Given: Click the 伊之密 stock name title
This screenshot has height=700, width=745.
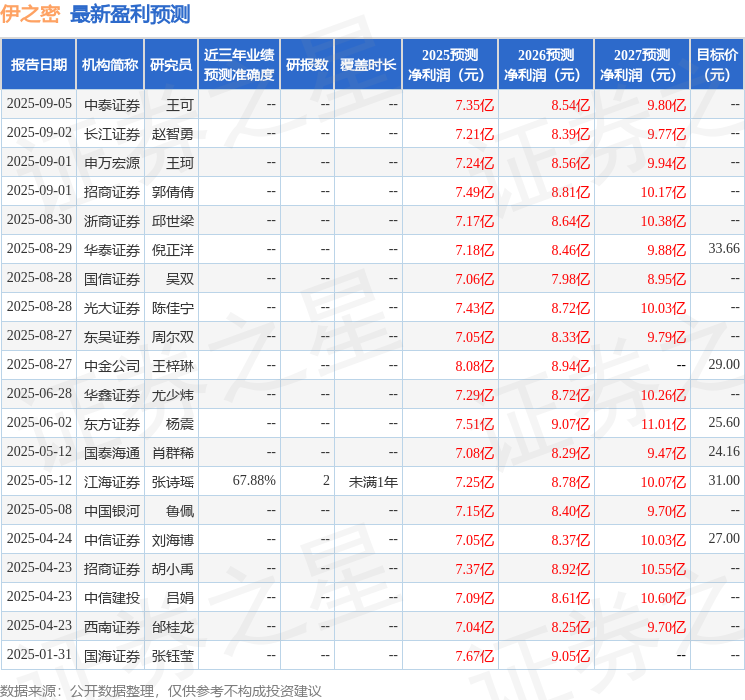Looking at the screenshot, I should [30, 14].
